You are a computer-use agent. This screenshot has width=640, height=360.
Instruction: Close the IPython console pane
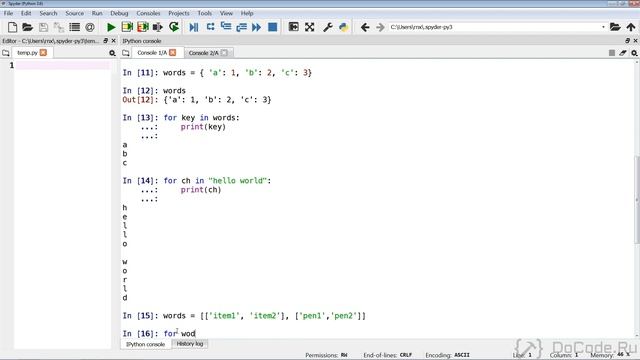[x=635, y=41]
